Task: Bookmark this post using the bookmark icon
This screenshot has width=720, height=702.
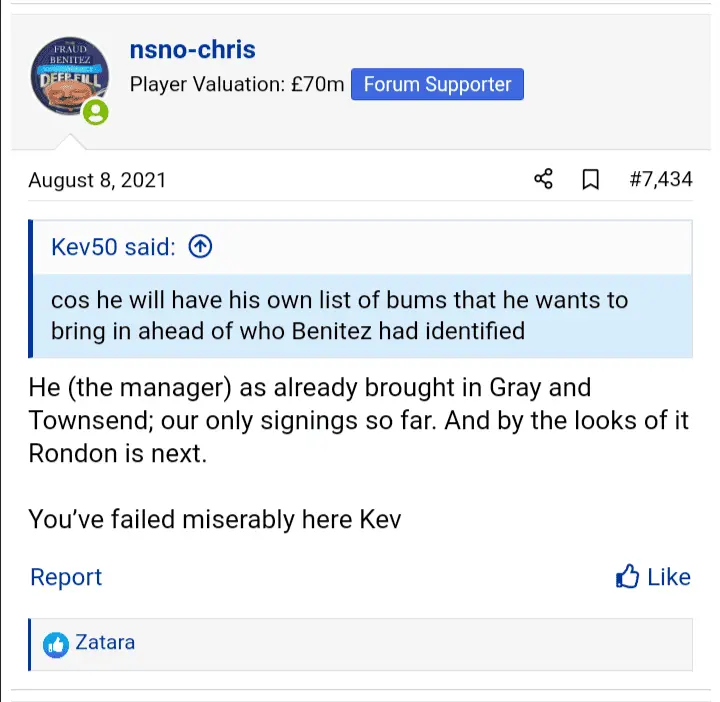Action: coord(591,180)
